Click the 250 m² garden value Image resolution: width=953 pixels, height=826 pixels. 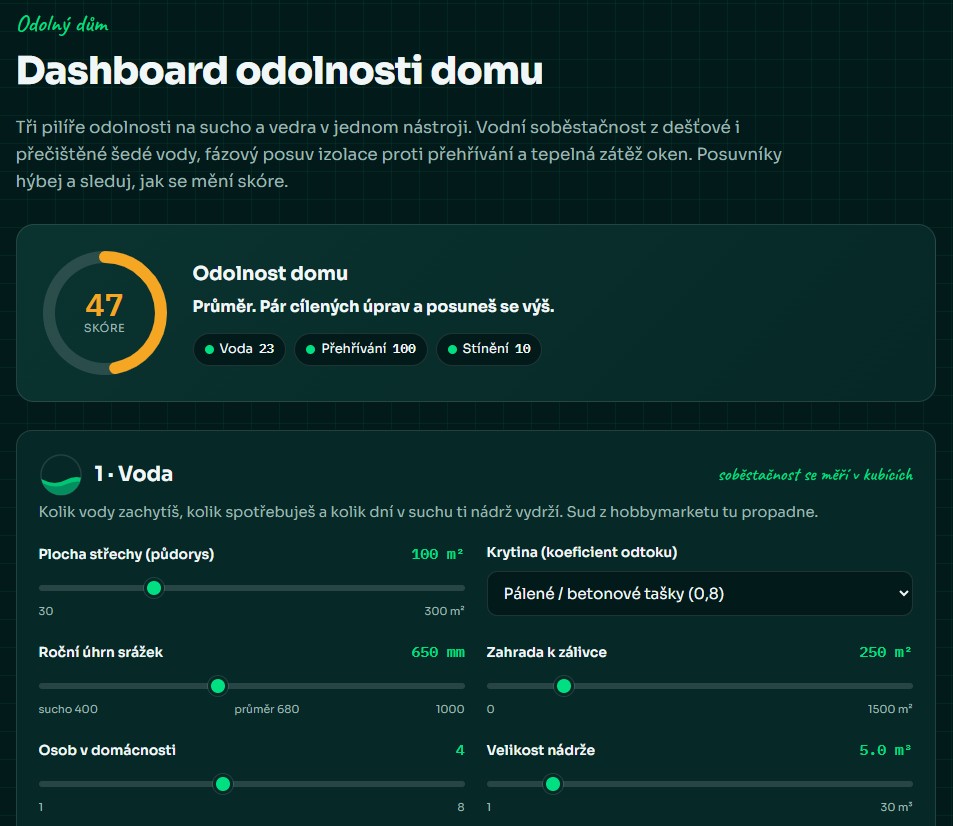point(886,652)
